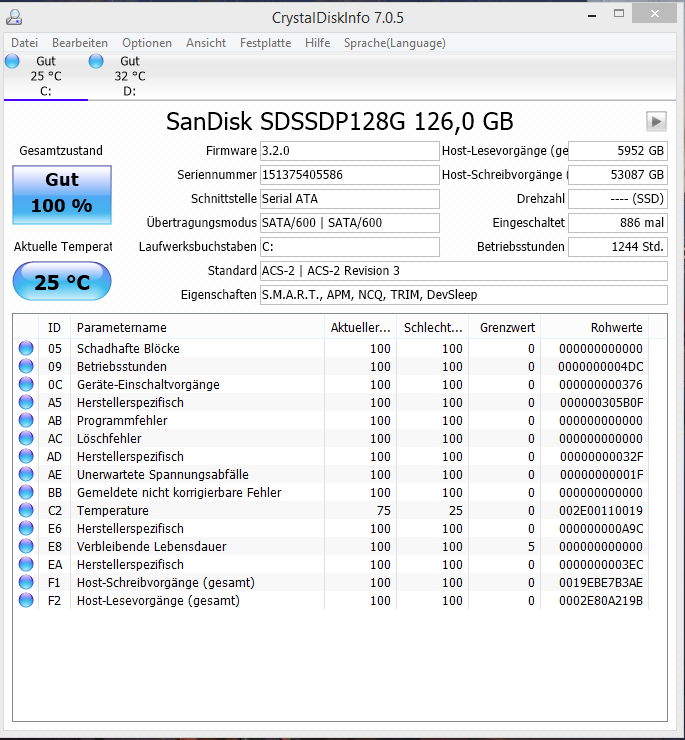Click raw value 002E00110019
Screen dimensions: 685x740
coord(600,511)
